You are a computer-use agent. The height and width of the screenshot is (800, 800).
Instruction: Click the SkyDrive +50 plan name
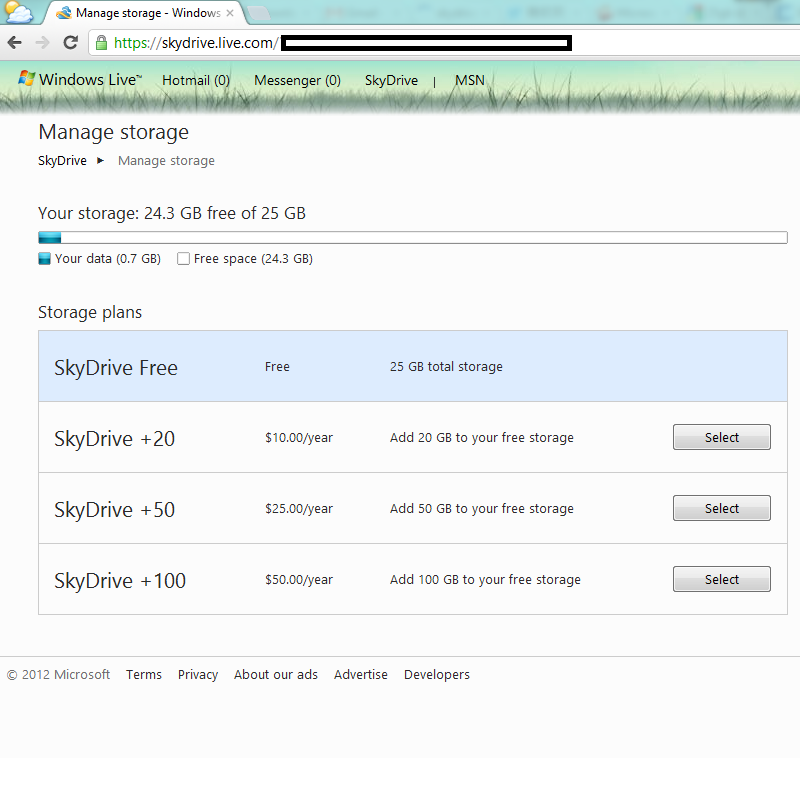(115, 510)
